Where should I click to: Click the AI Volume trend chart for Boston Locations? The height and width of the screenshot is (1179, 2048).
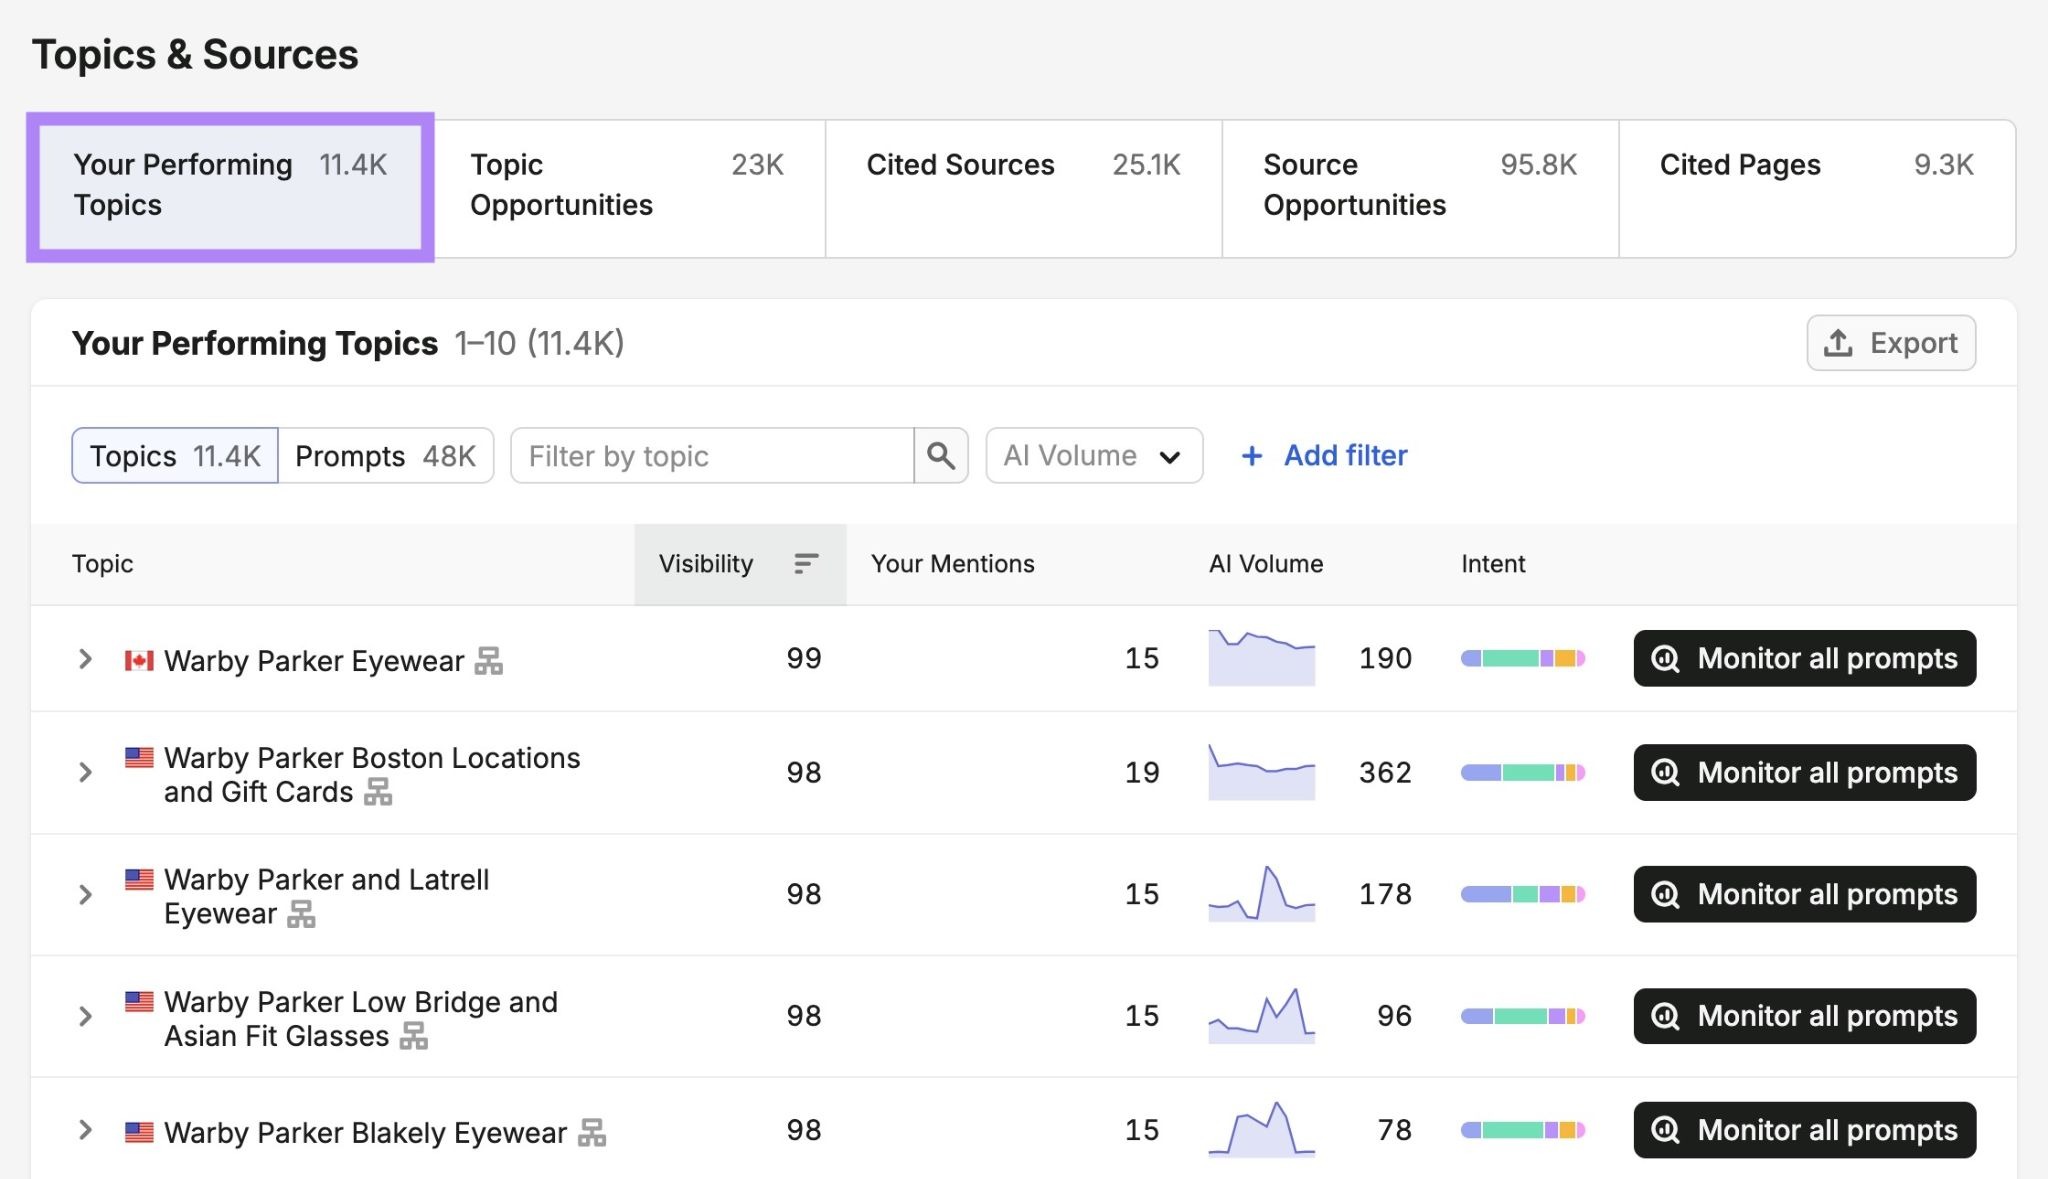(1262, 771)
